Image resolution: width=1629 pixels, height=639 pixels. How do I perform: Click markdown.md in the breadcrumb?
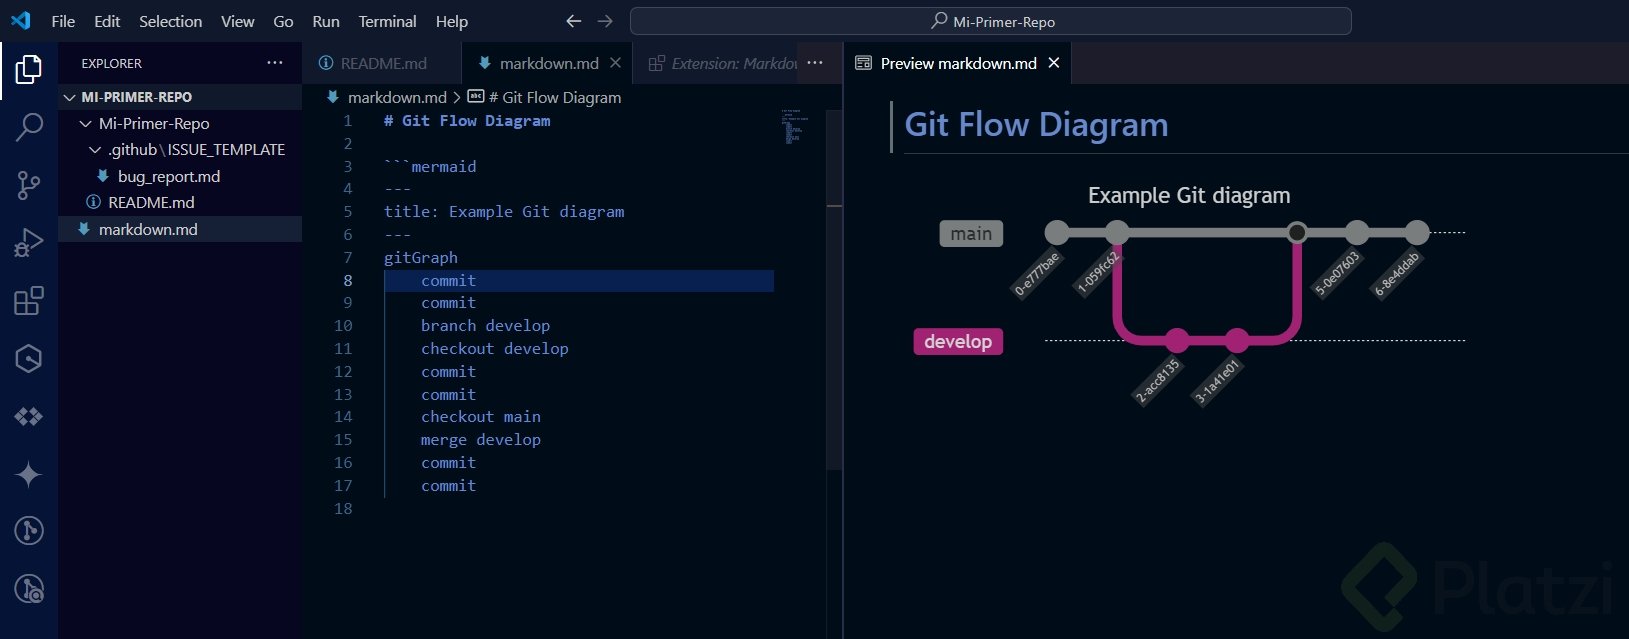pos(397,97)
